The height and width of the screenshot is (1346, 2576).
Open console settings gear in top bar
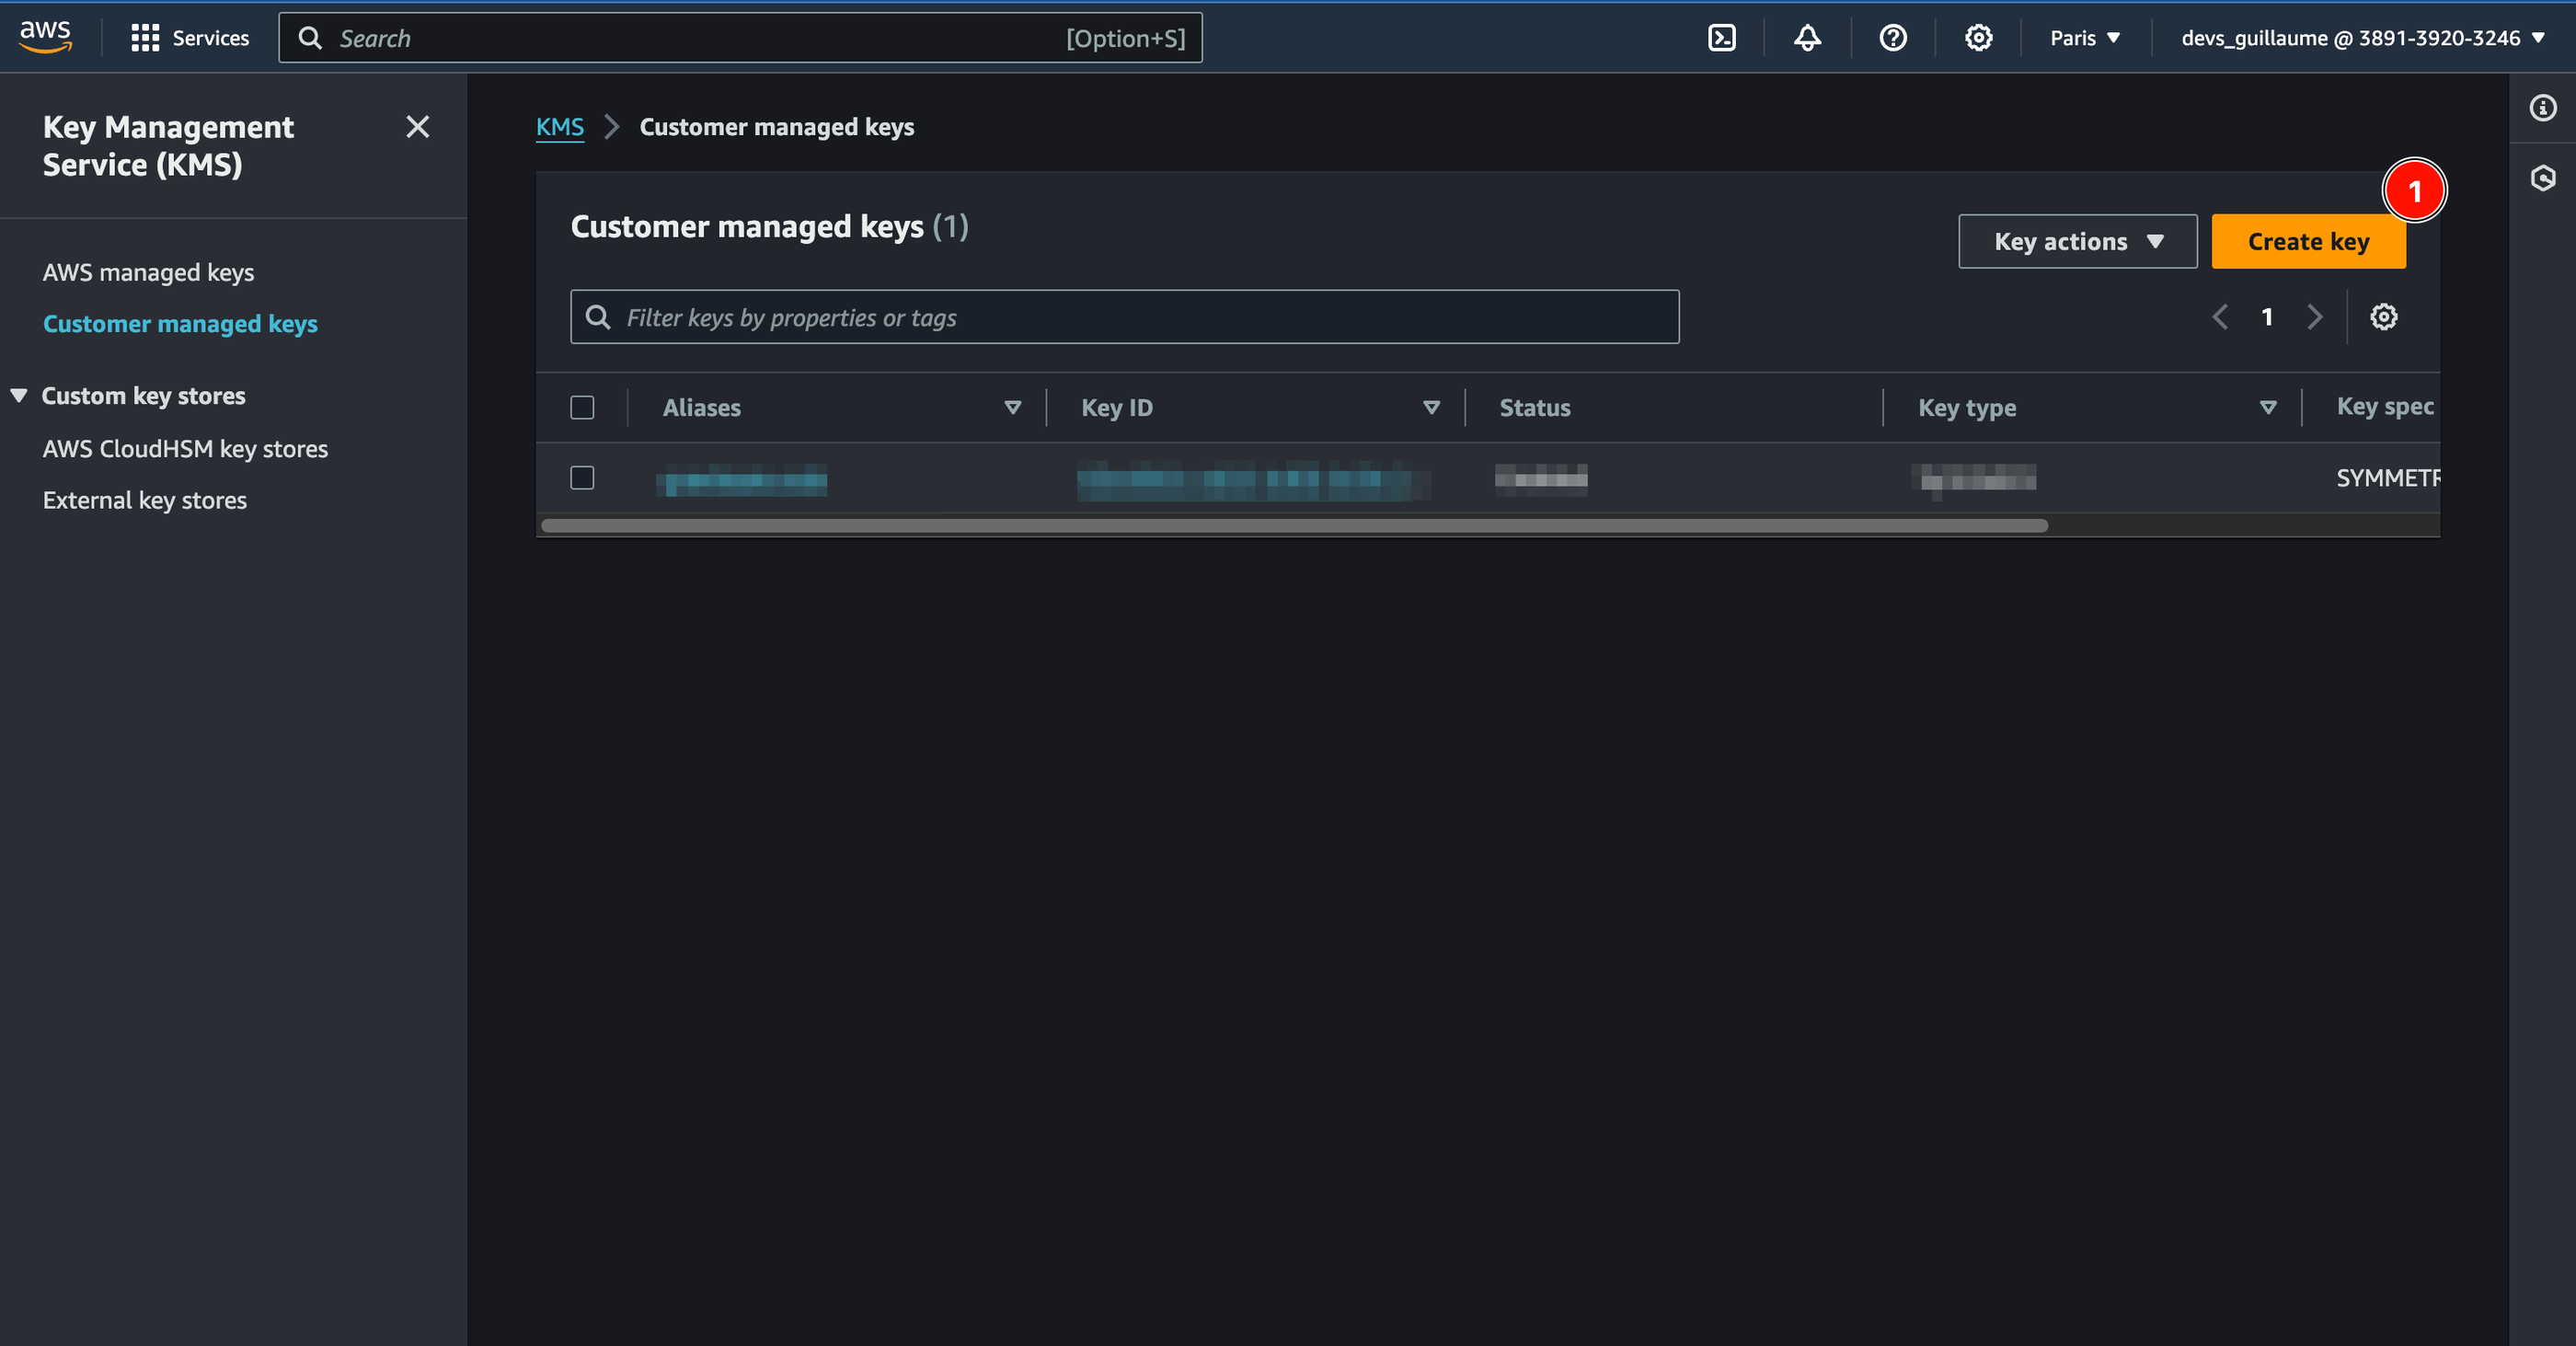coord(1978,38)
